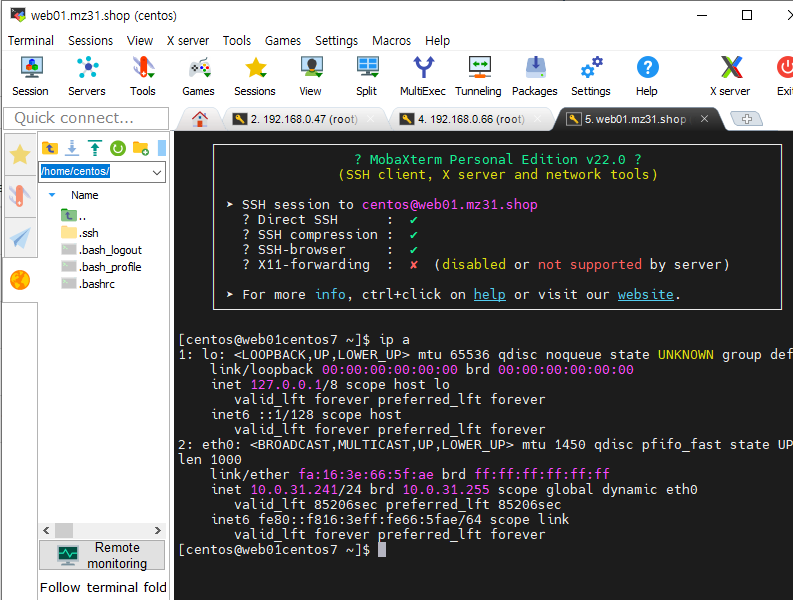The height and width of the screenshot is (600, 793).
Task: Refresh the SFTP current folder
Action: [x=118, y=148]
